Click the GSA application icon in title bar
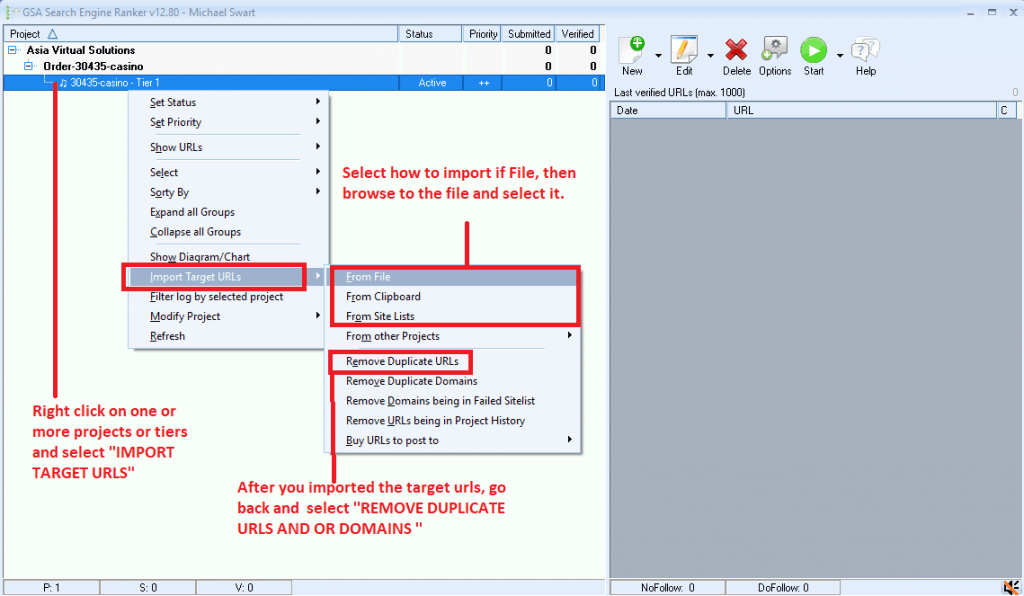Image resolution: width=1024 pixels, height=596 pixels. point(12,12)
